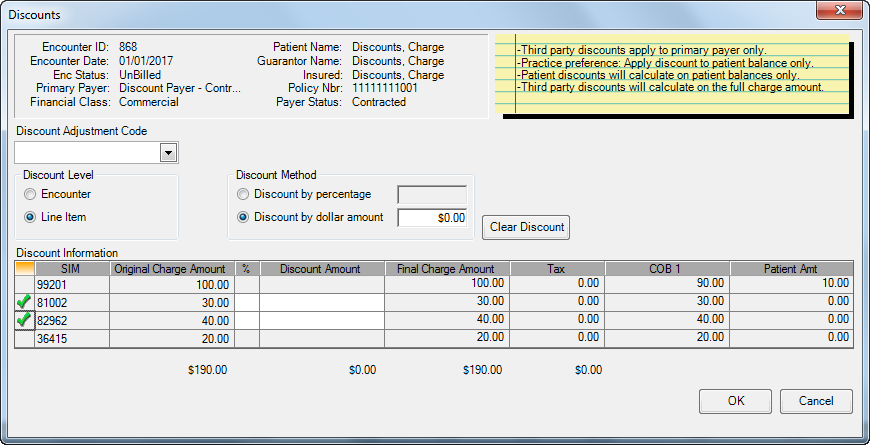
Task: Select SIM code 82962 cell
Action: [72, 320]
